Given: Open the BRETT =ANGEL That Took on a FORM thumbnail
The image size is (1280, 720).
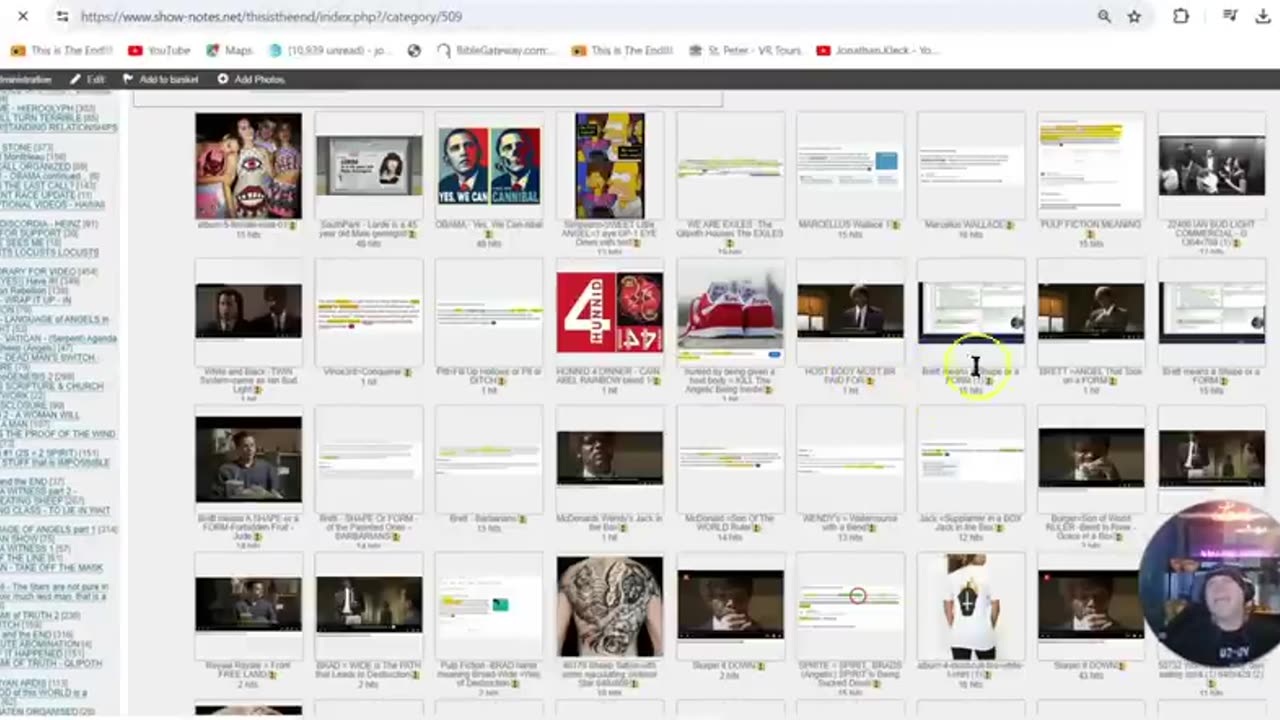Looking at the screenshot, I should coord(1091,311).
